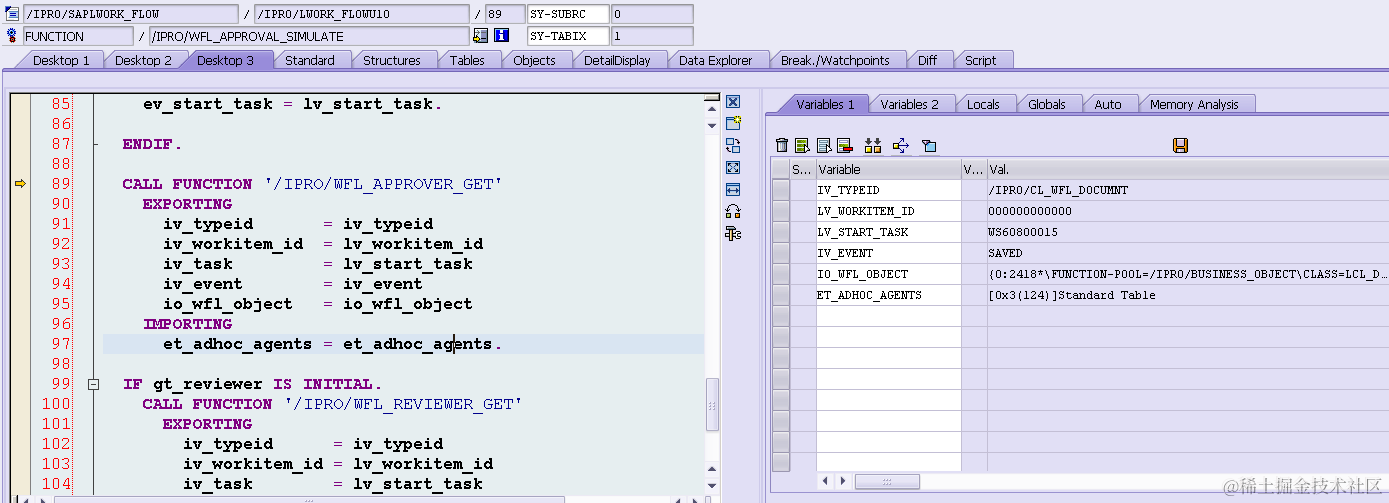Select the Variables 1 tab
This screenshot has width=1389, height=503.
825,104
